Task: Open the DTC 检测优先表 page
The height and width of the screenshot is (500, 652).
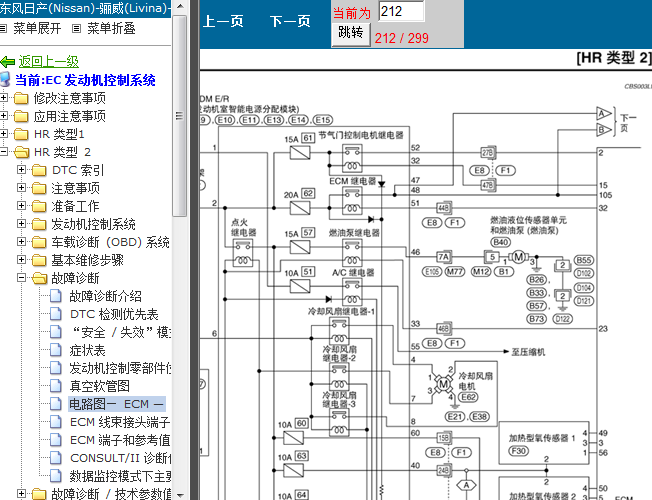Action: 114,314
